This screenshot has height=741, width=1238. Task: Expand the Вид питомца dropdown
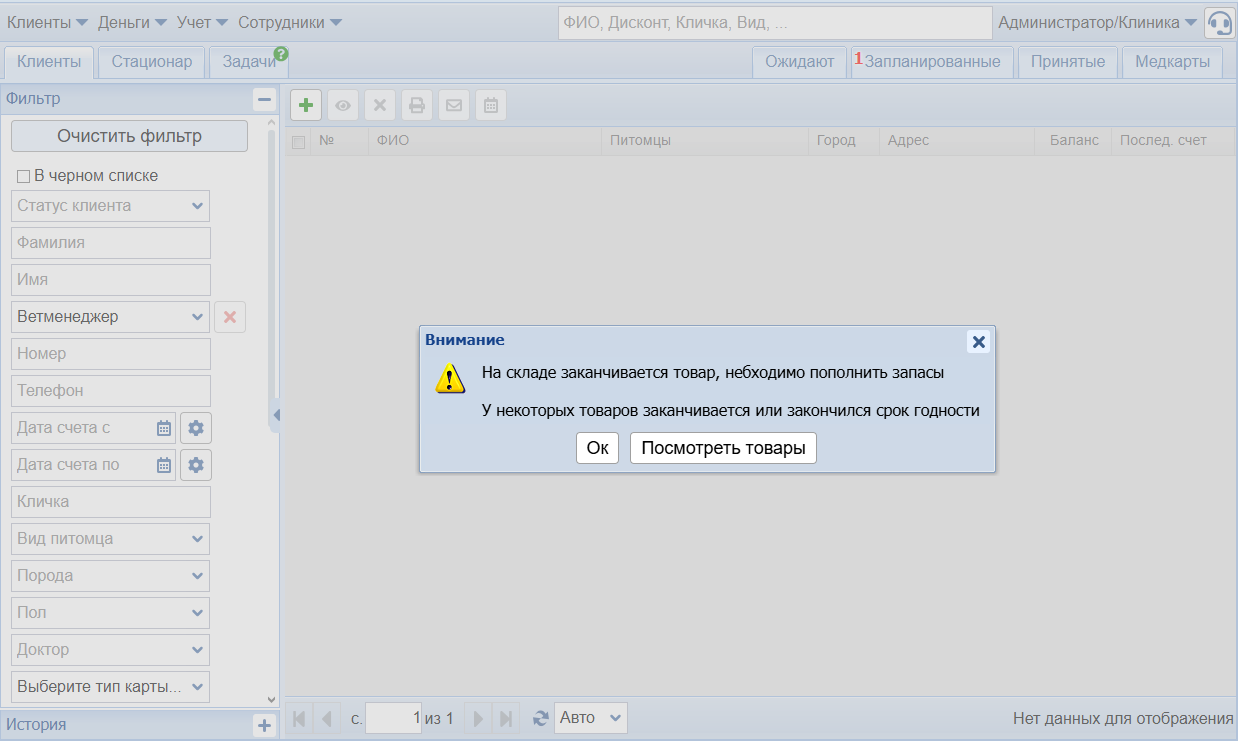(x=111, y=539)
